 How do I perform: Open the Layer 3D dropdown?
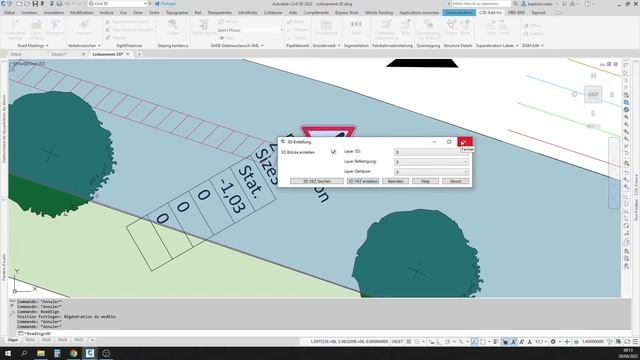coord(431,152)
